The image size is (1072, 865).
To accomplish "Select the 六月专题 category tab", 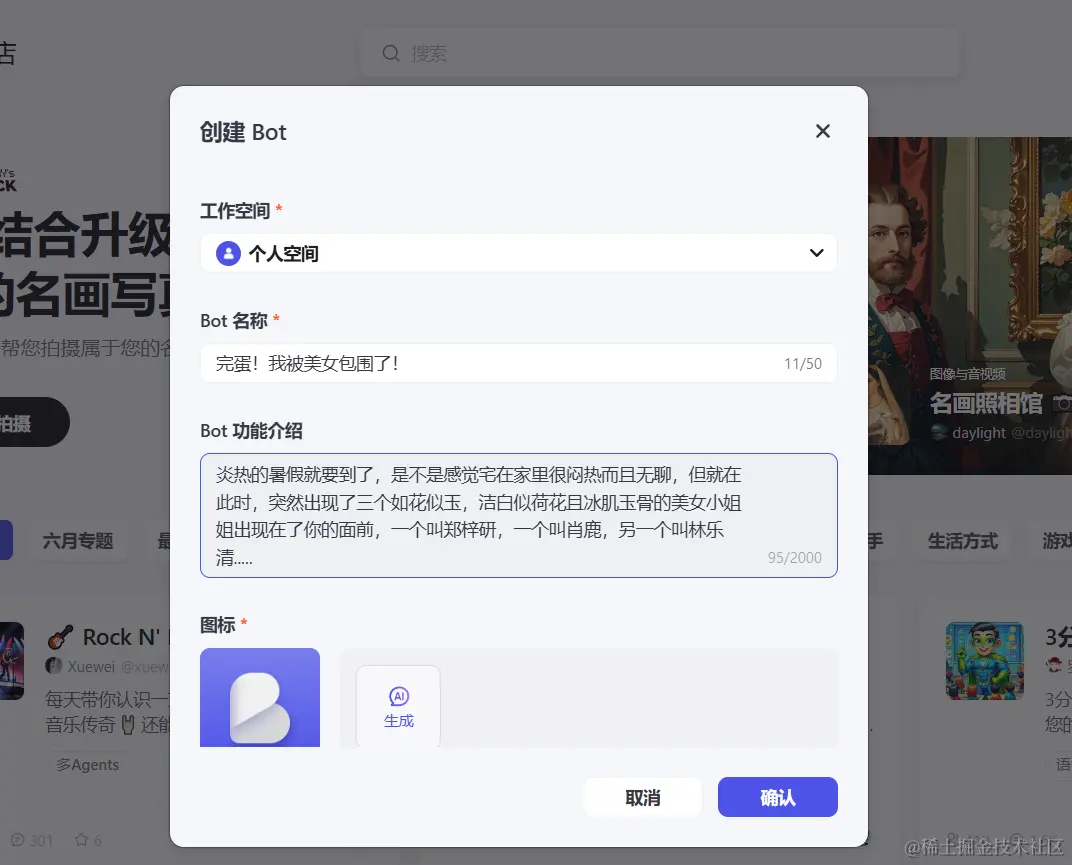I will [x=78, y=541].
